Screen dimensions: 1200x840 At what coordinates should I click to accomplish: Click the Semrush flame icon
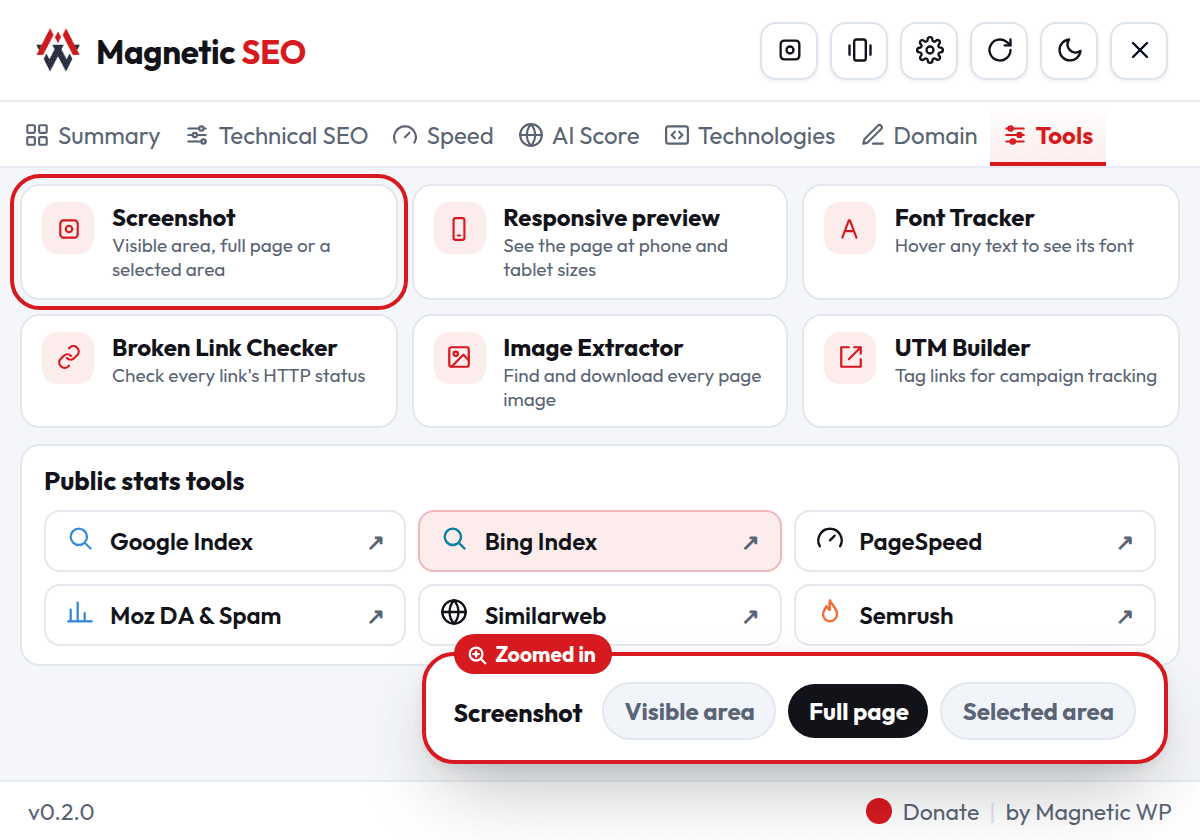(830, 612)
